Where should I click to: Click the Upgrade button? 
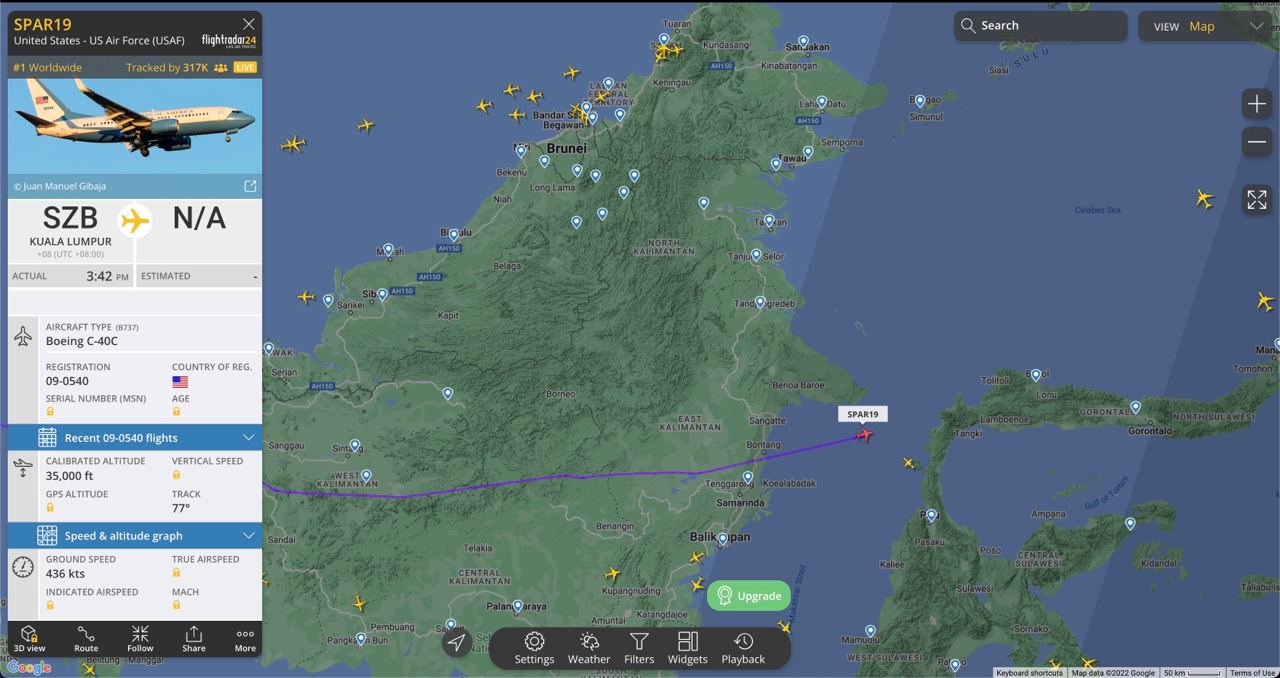tap(749, 596)
